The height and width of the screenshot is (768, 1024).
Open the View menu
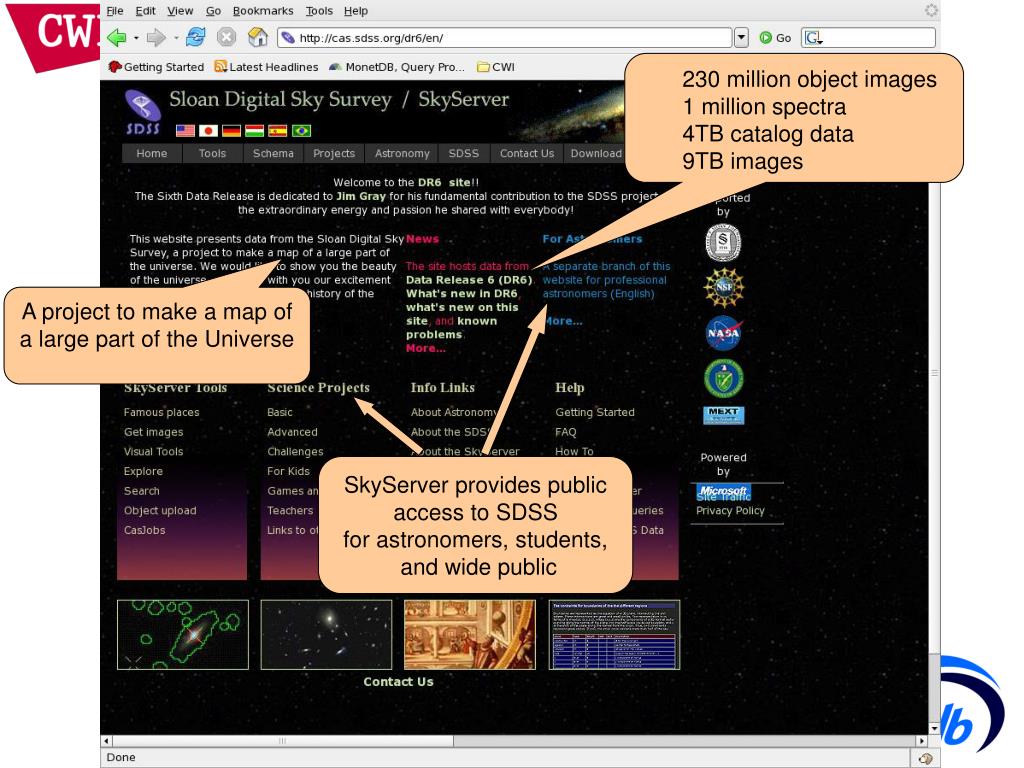point(180,10)
